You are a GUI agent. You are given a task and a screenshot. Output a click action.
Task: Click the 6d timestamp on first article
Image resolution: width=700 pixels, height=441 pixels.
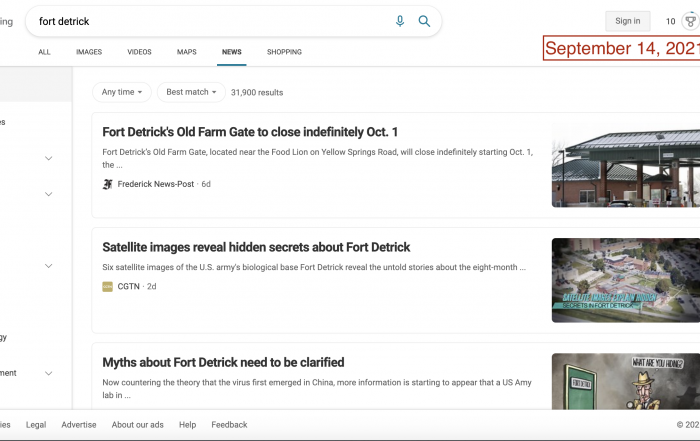coord(206,184)
